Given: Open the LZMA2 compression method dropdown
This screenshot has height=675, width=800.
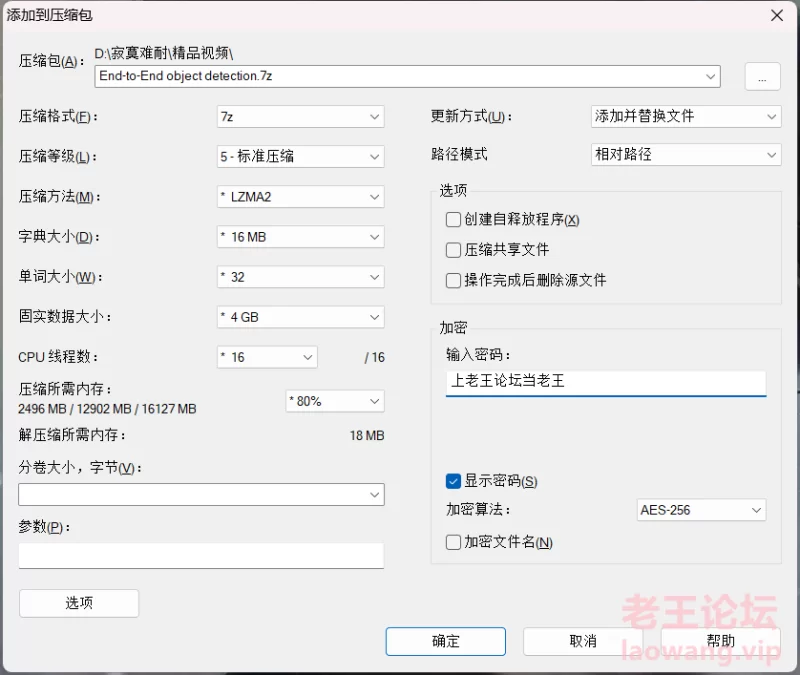Looking at the screenshot, I should tap(301, 197).
